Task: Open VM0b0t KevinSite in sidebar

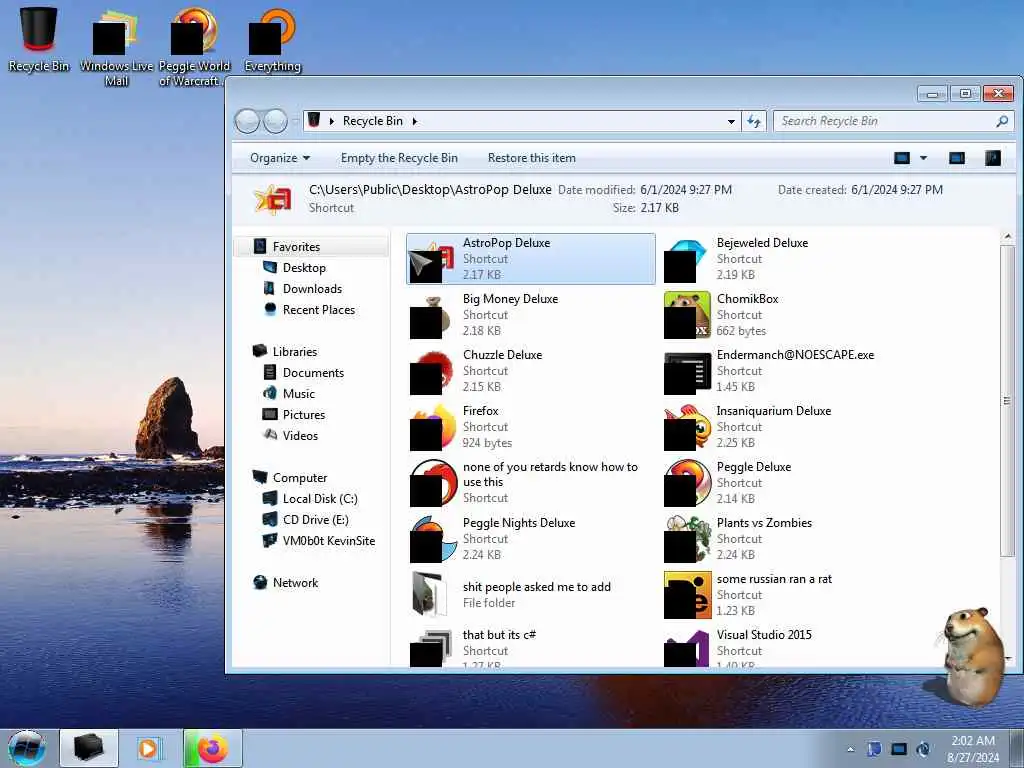Action: pyautogui.click(x=328, y=541)
